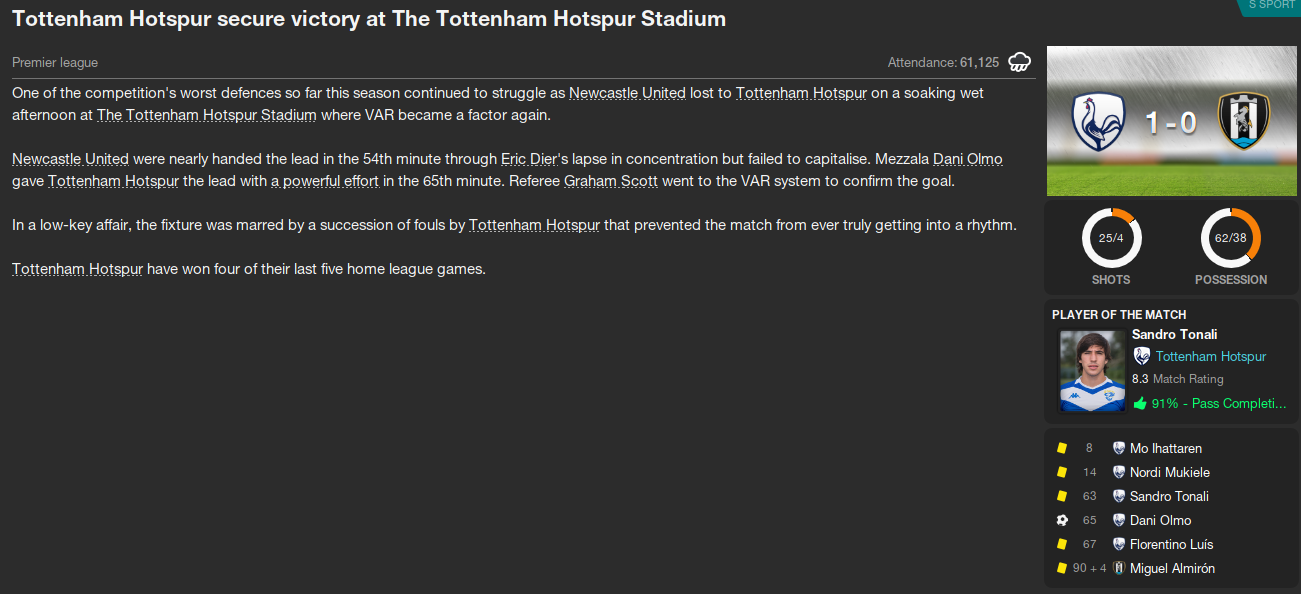Click the goal ball icon at minute 65
Screen dimensions: 1301x594
tap(1062, 520)
